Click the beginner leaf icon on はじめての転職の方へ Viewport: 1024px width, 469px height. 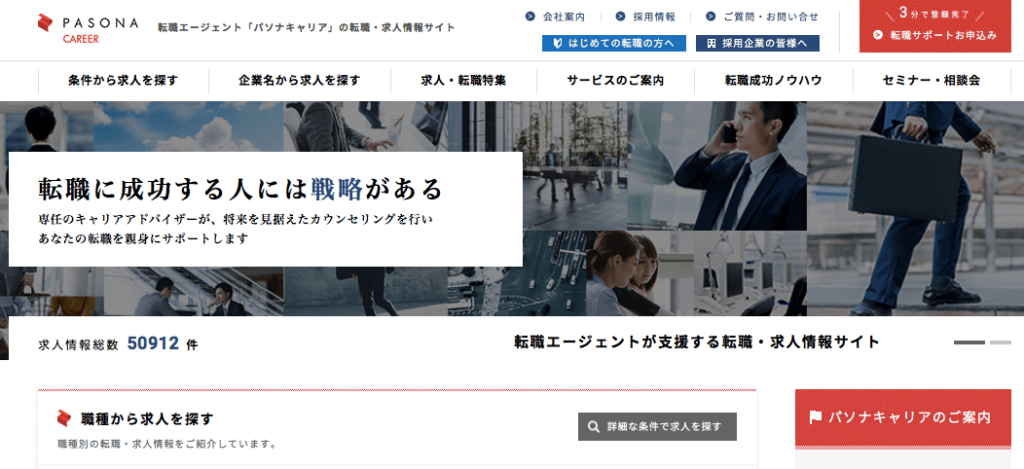click(558, 43)
